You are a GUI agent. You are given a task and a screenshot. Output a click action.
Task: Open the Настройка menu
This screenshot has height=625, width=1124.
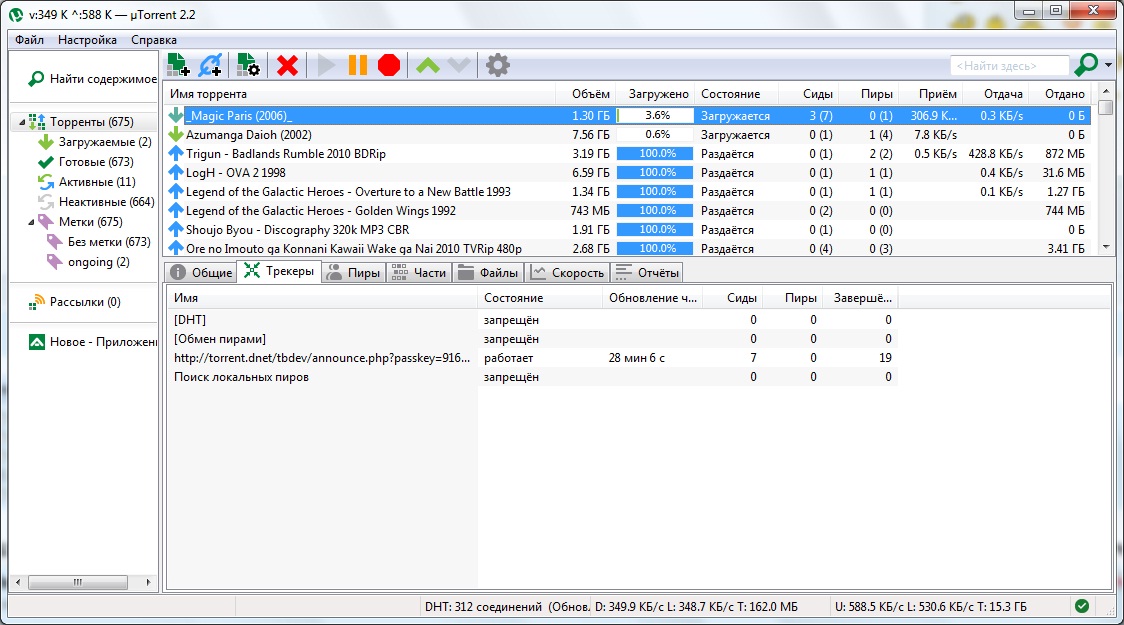pyautogui.click(x=87, y=40)
